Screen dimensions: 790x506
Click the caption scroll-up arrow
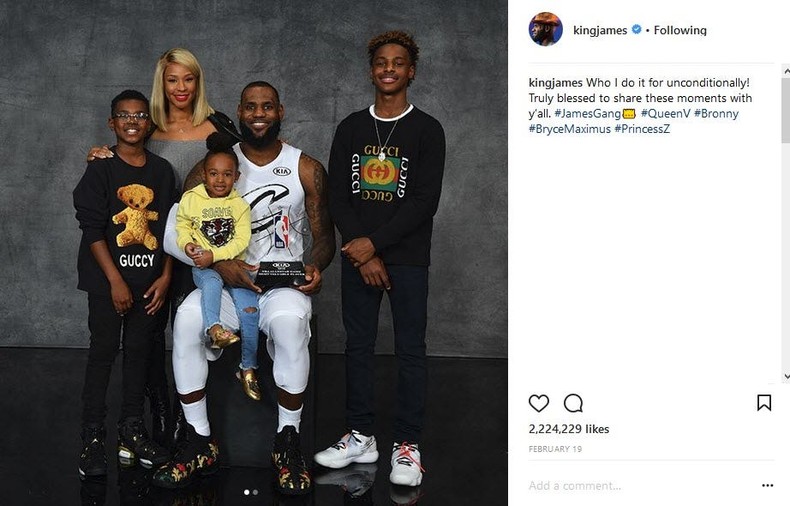786,72
